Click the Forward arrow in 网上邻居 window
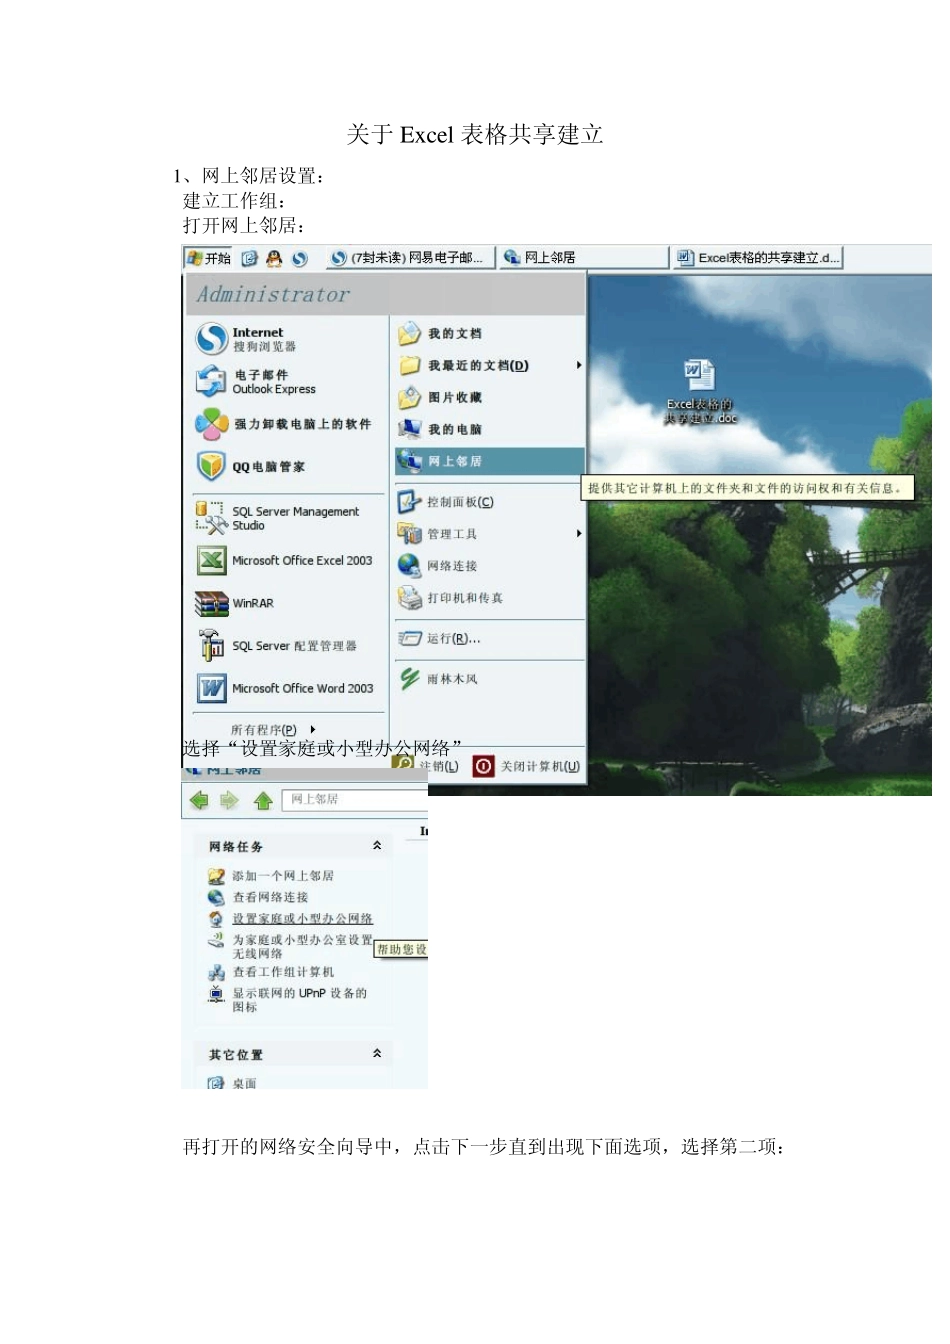 pos(229,800)
